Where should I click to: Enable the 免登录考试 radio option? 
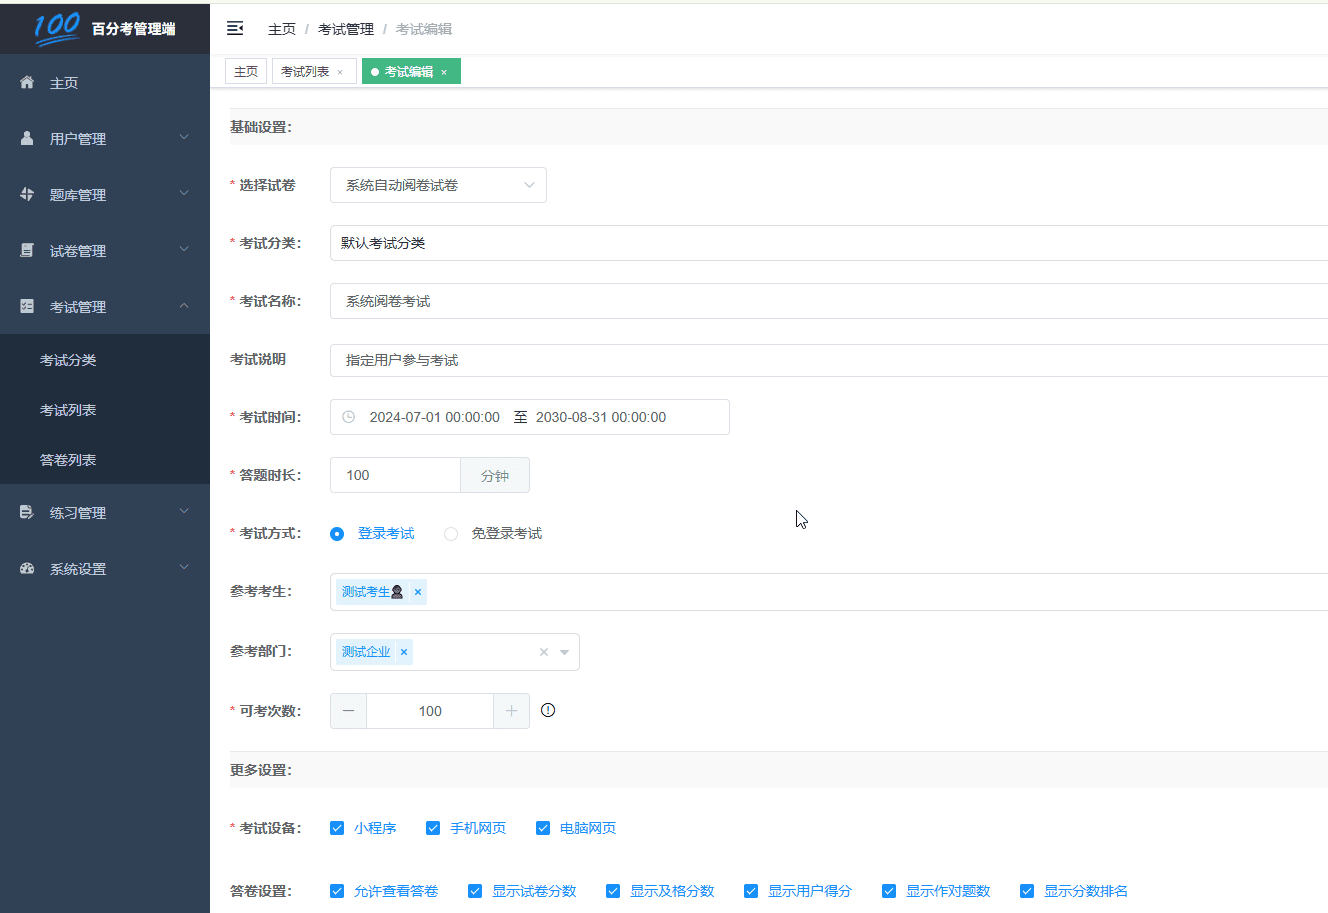451,533
